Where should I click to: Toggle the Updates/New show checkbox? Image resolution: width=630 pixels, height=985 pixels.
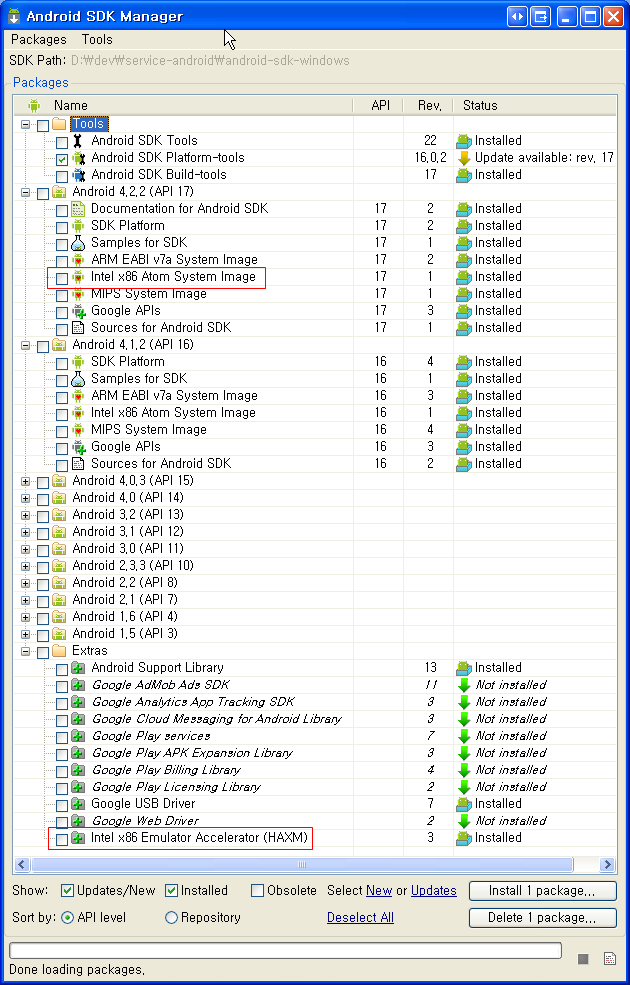point(67,891)
